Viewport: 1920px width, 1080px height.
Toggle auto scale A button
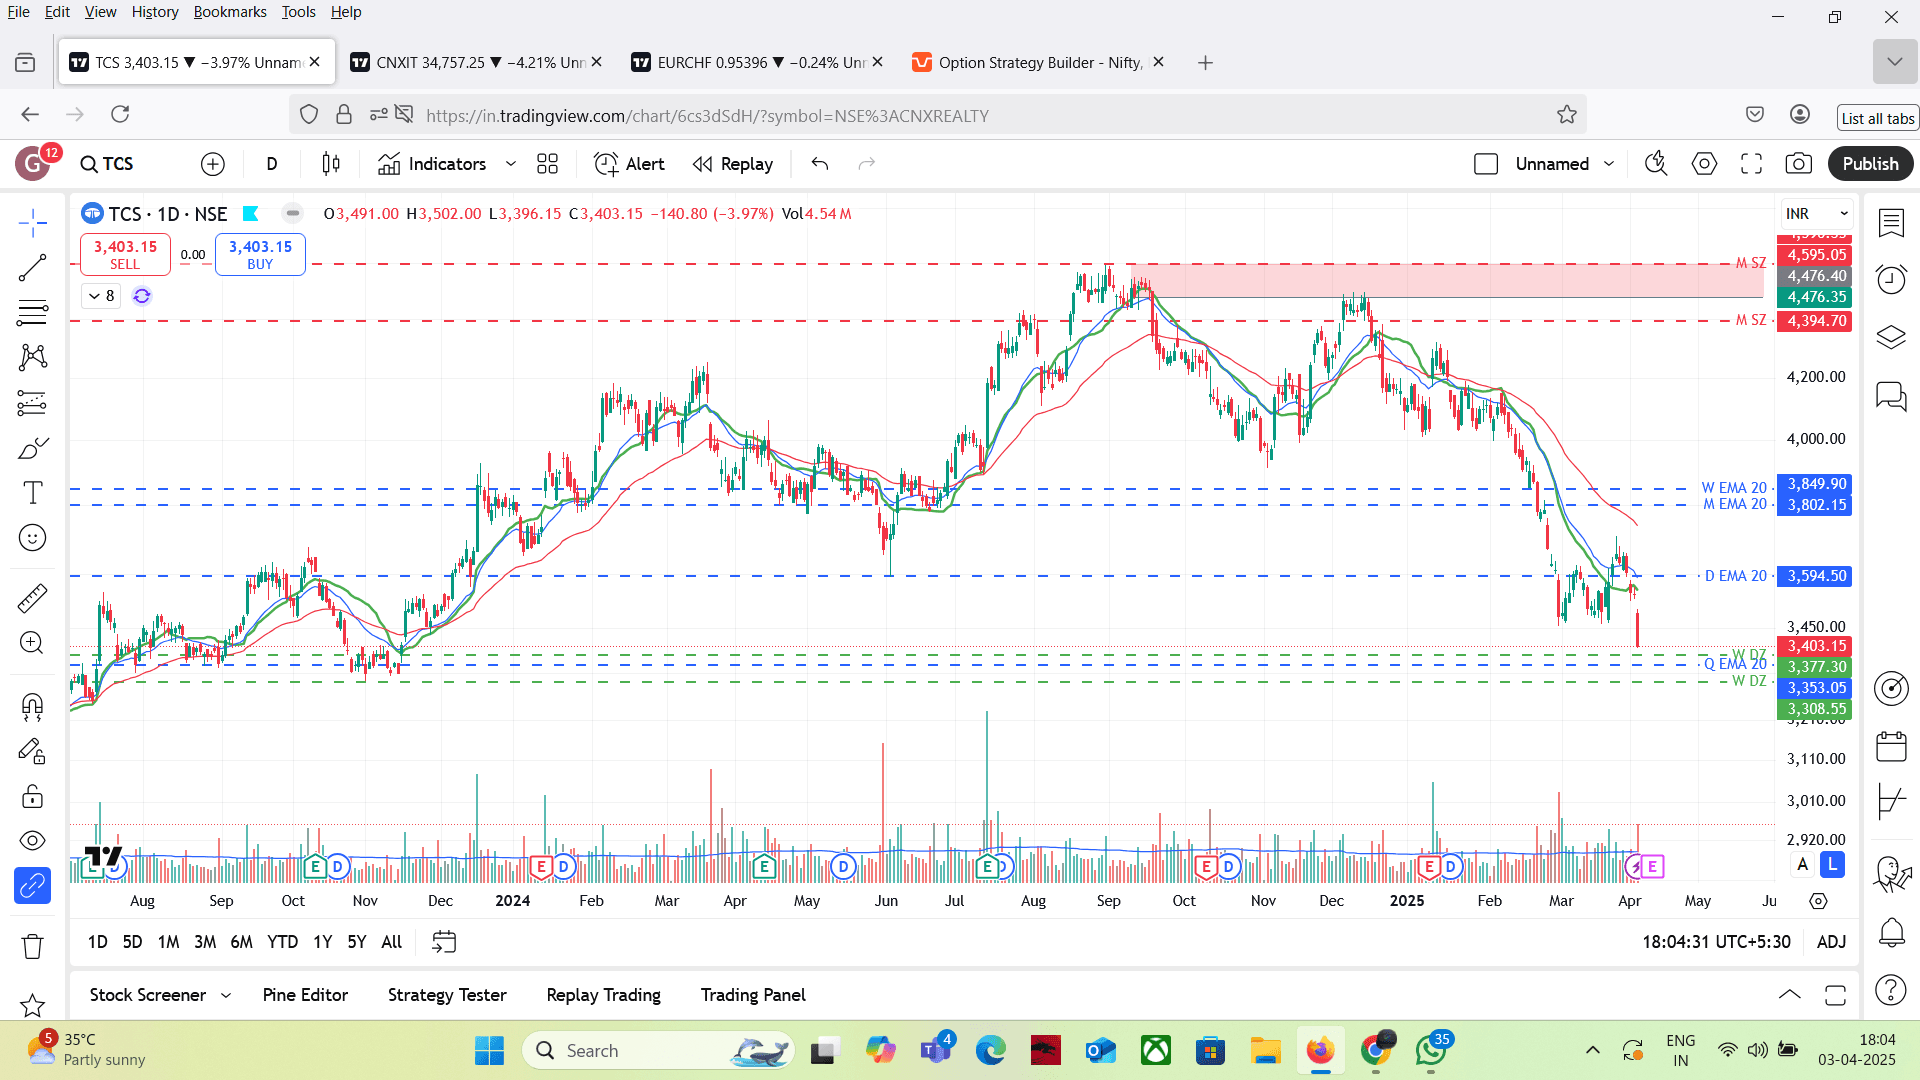coord(1803,865)
